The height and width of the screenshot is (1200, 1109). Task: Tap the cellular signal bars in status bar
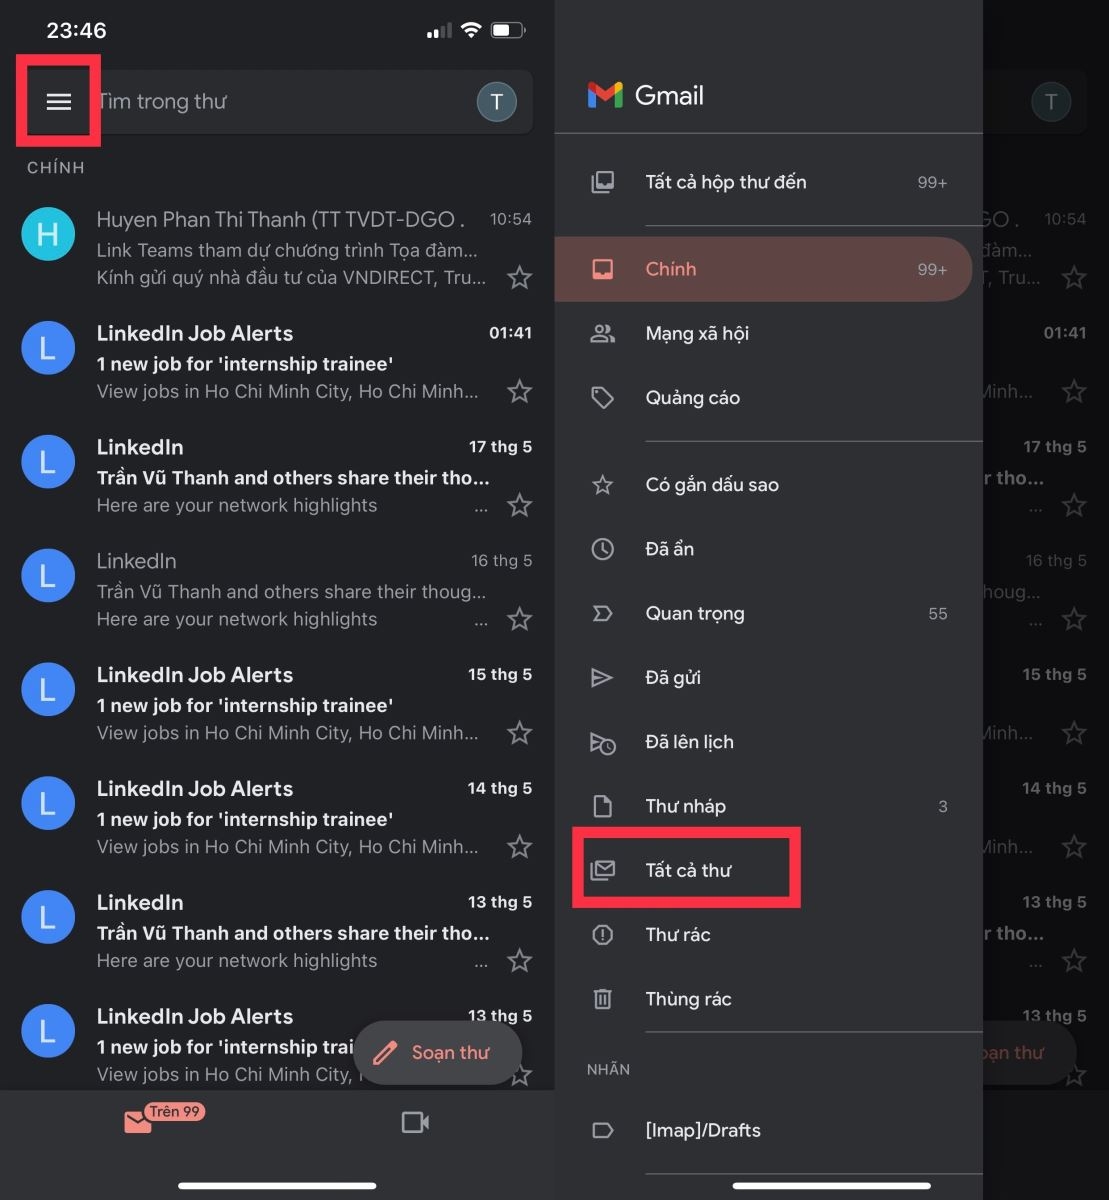pyautogui.click(x=439, y=31)
